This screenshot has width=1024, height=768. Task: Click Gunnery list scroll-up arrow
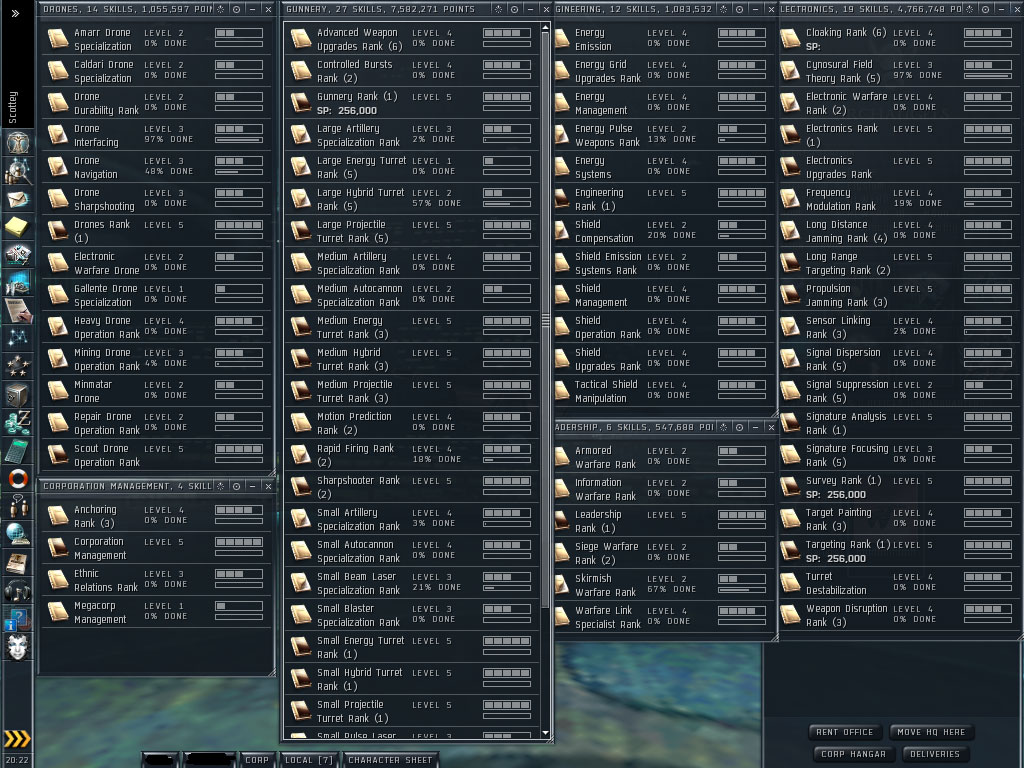tap(545, 29)
